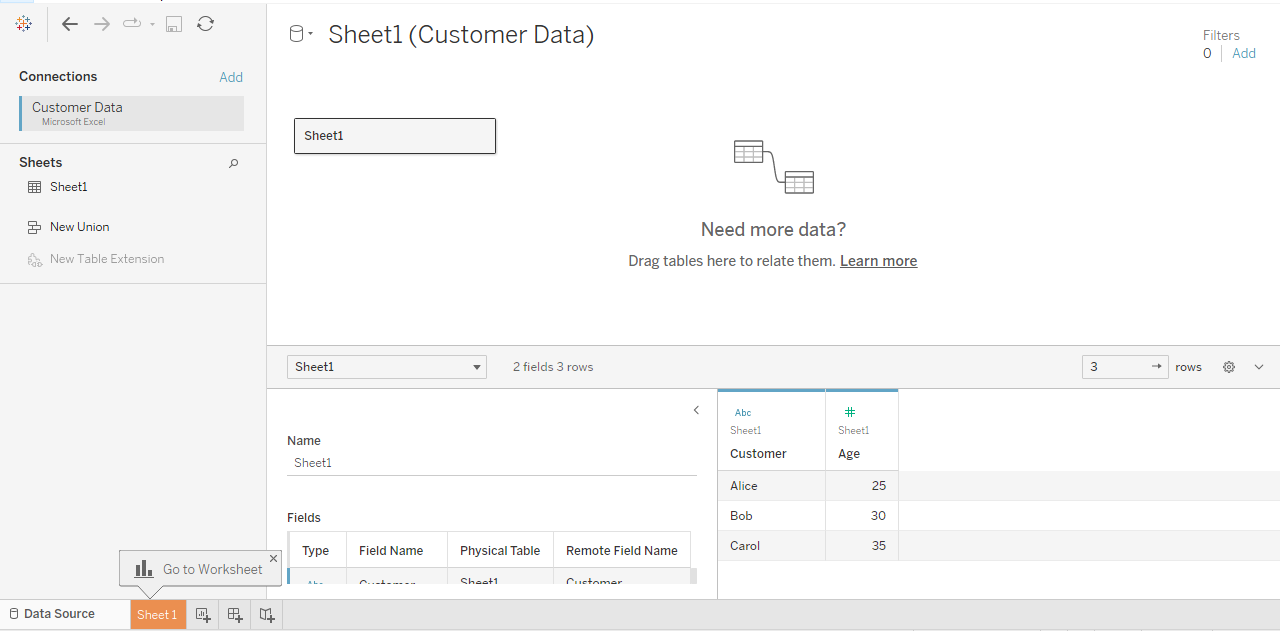Open the data grid settings gear

(1228, 366)
